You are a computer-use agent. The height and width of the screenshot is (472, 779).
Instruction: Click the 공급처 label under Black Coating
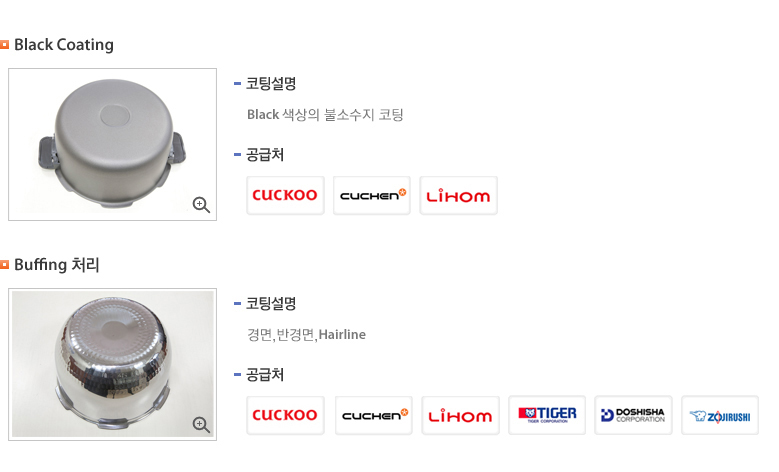(x=265, y=155)
